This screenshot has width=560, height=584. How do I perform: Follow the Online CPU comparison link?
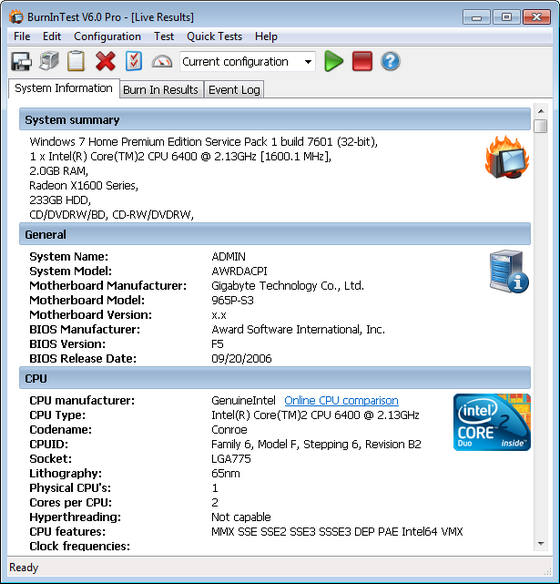pyautogui.click(x=341, y=400)
